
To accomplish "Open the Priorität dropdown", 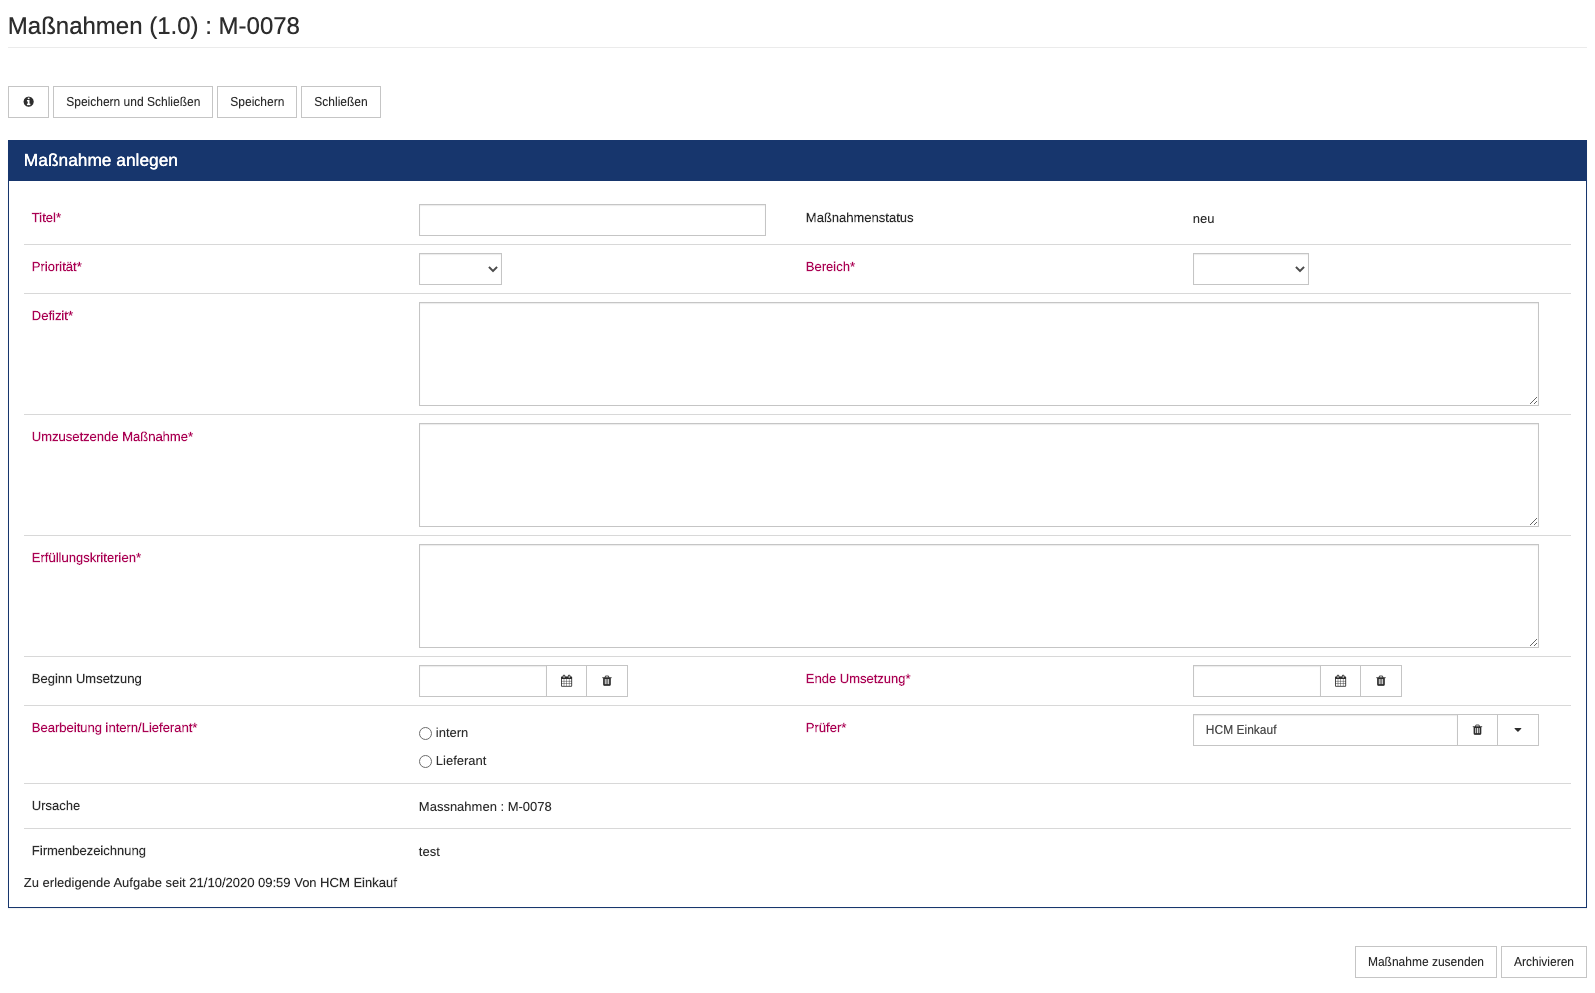I will pyautogui.click(x=460, y=269).
